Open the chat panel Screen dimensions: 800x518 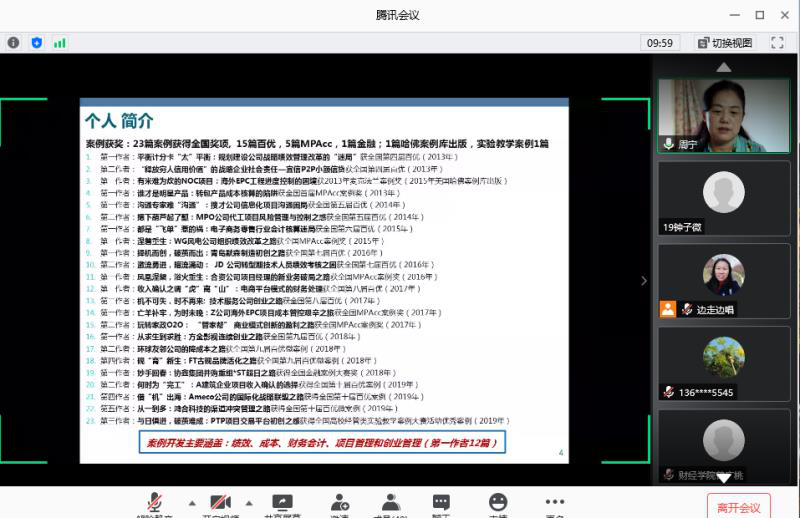(441, 502)
